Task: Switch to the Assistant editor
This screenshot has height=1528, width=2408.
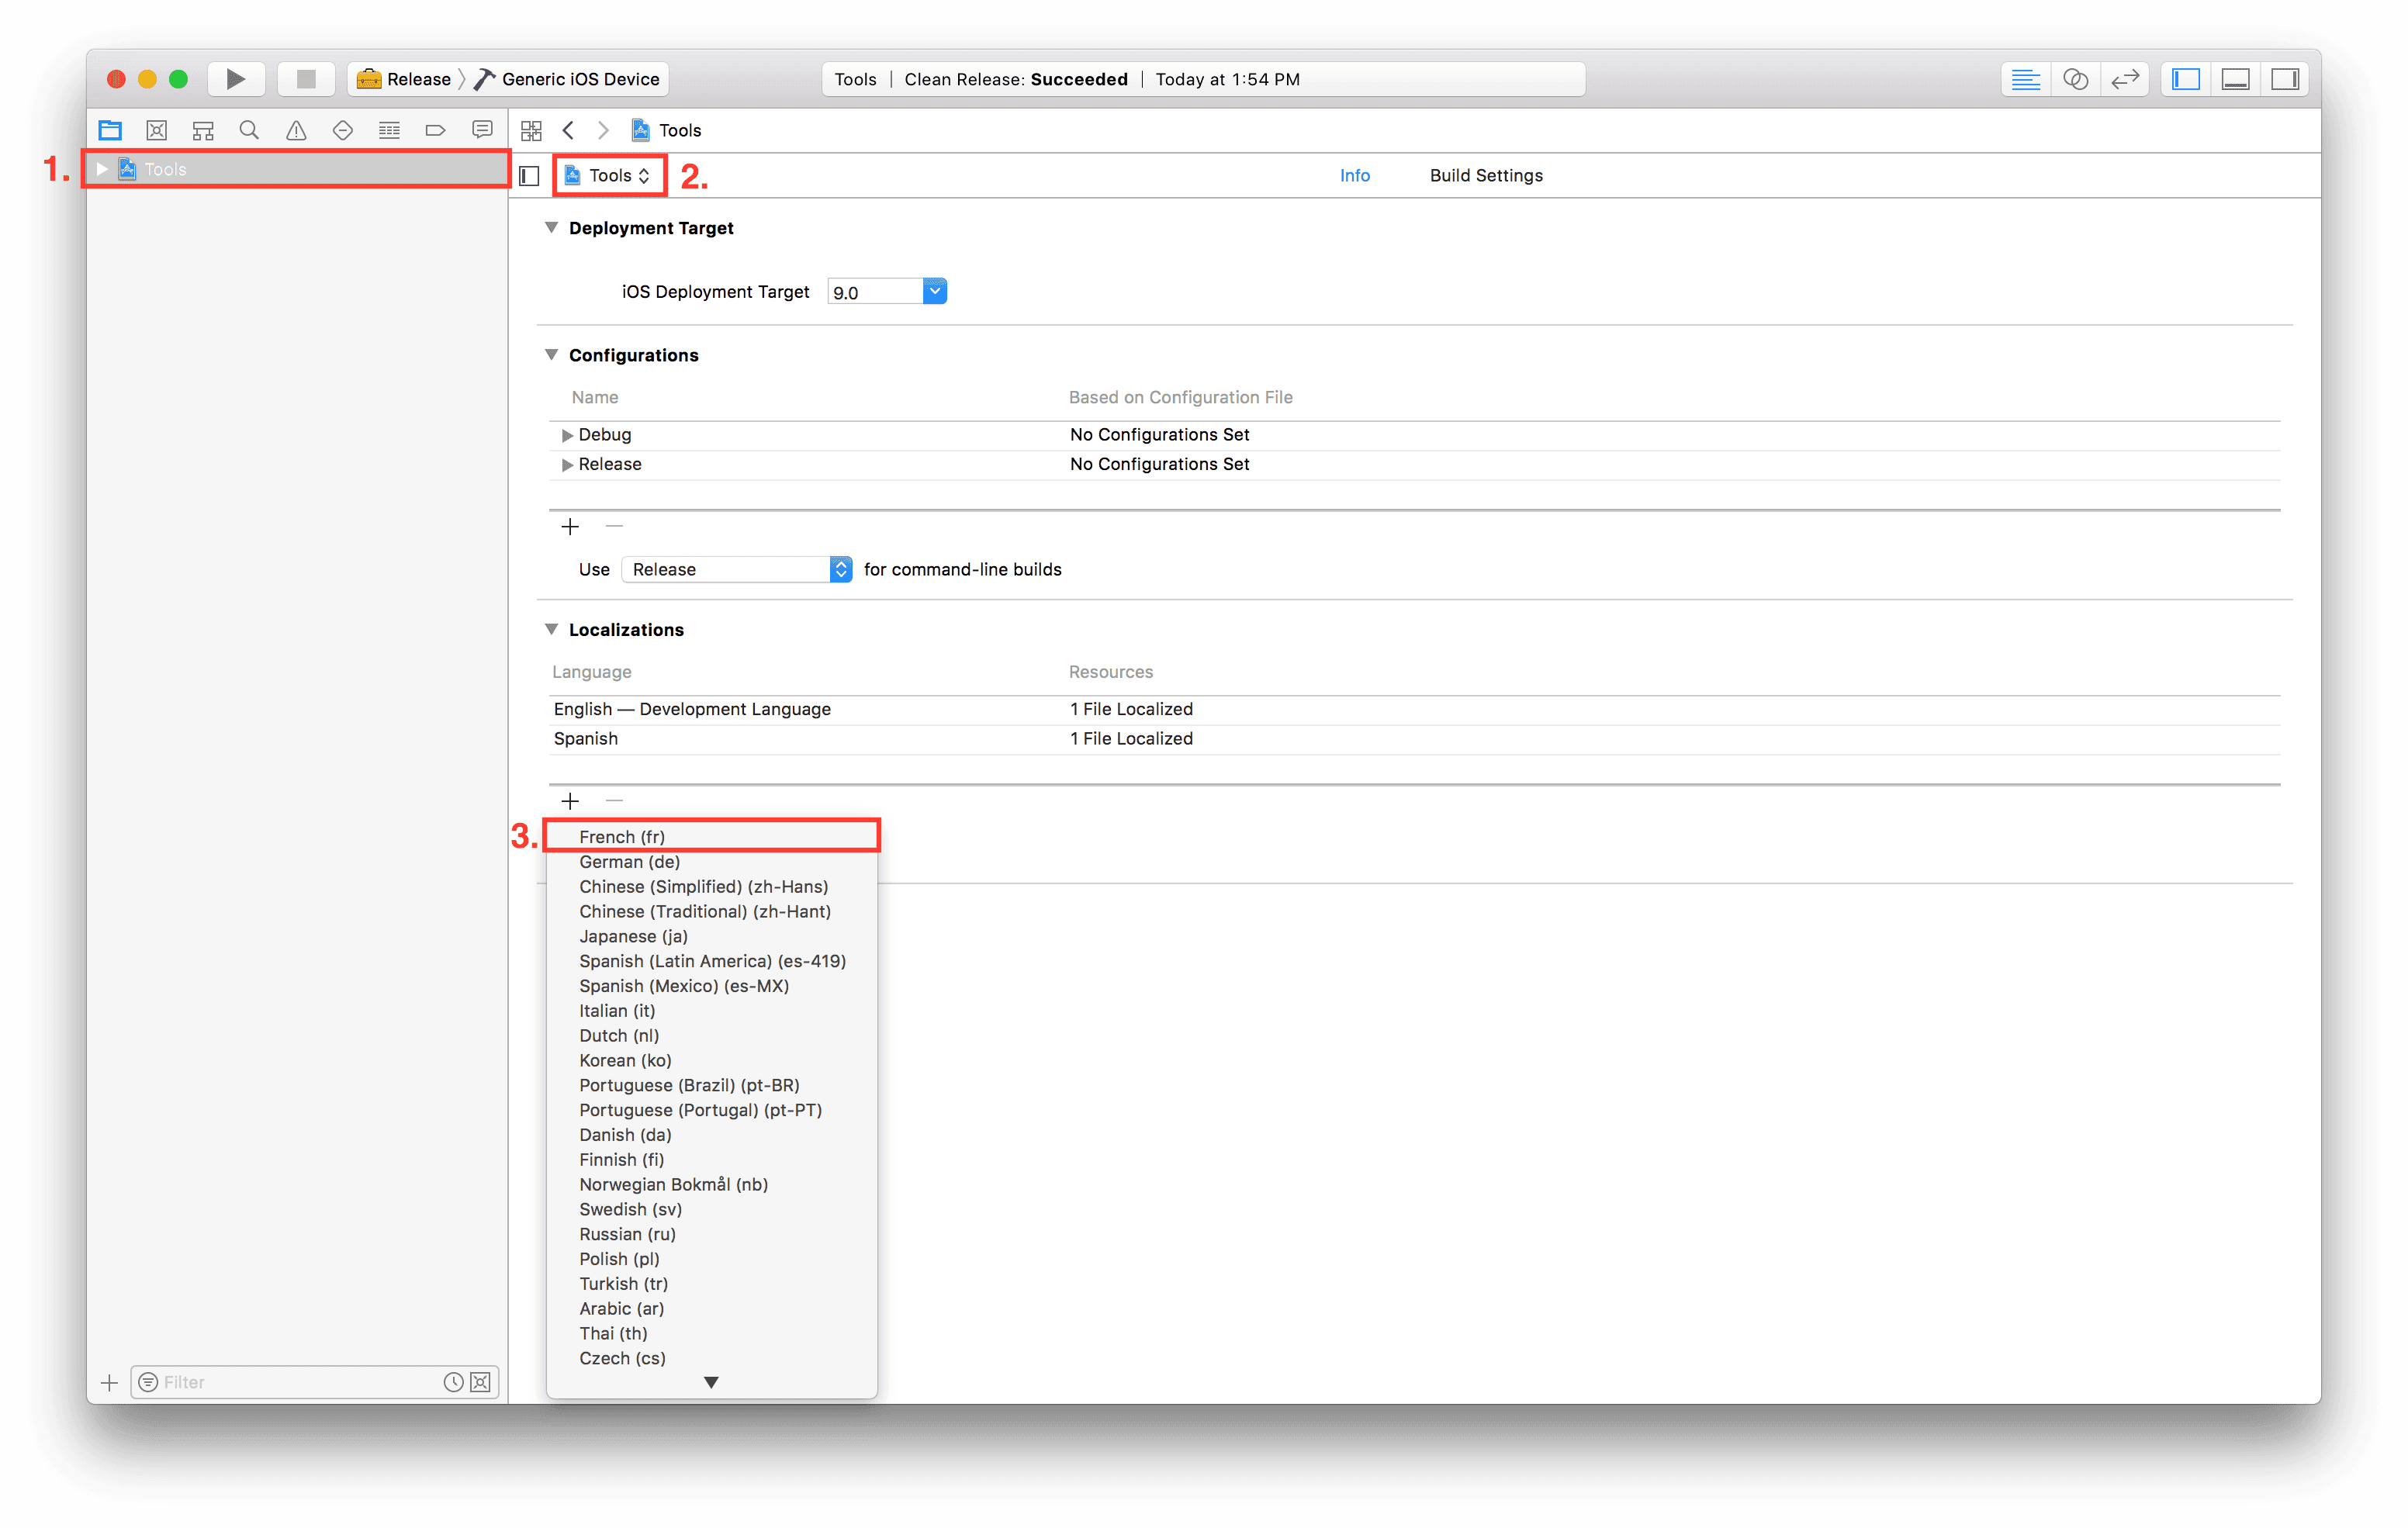Action: tap(2075, 79)
